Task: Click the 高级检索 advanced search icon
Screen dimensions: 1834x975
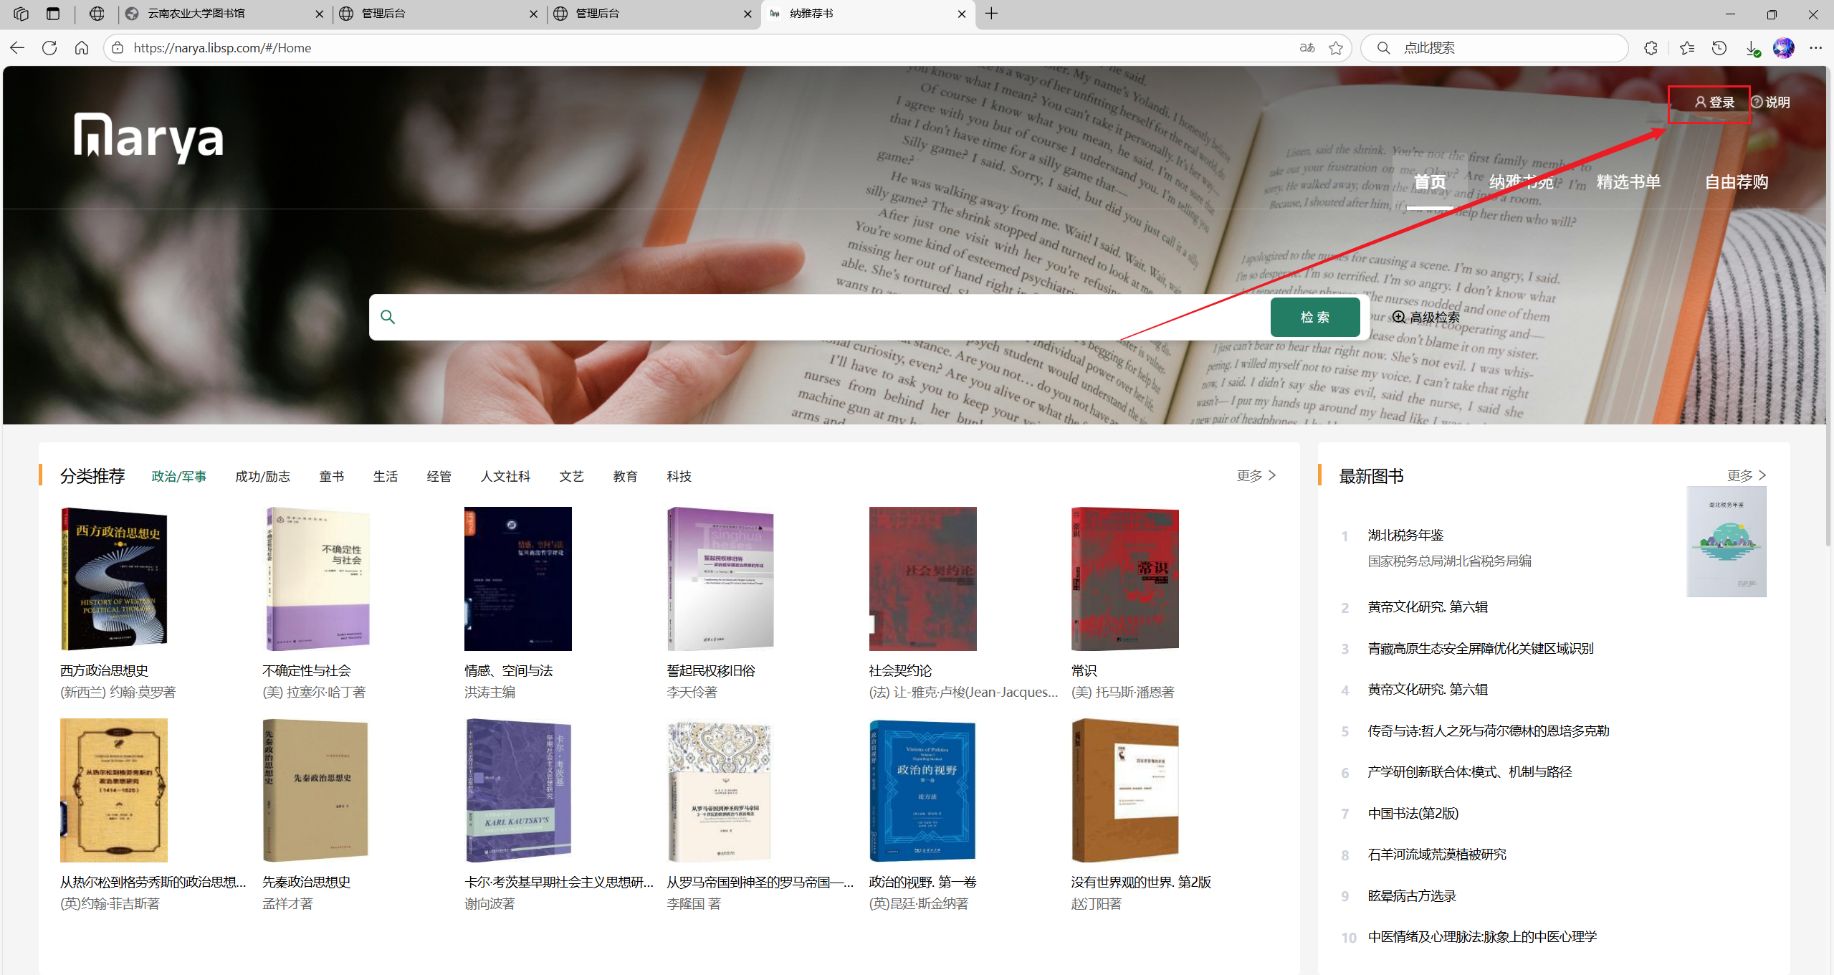Action: pyautogui.click(x=1399, y=317)
